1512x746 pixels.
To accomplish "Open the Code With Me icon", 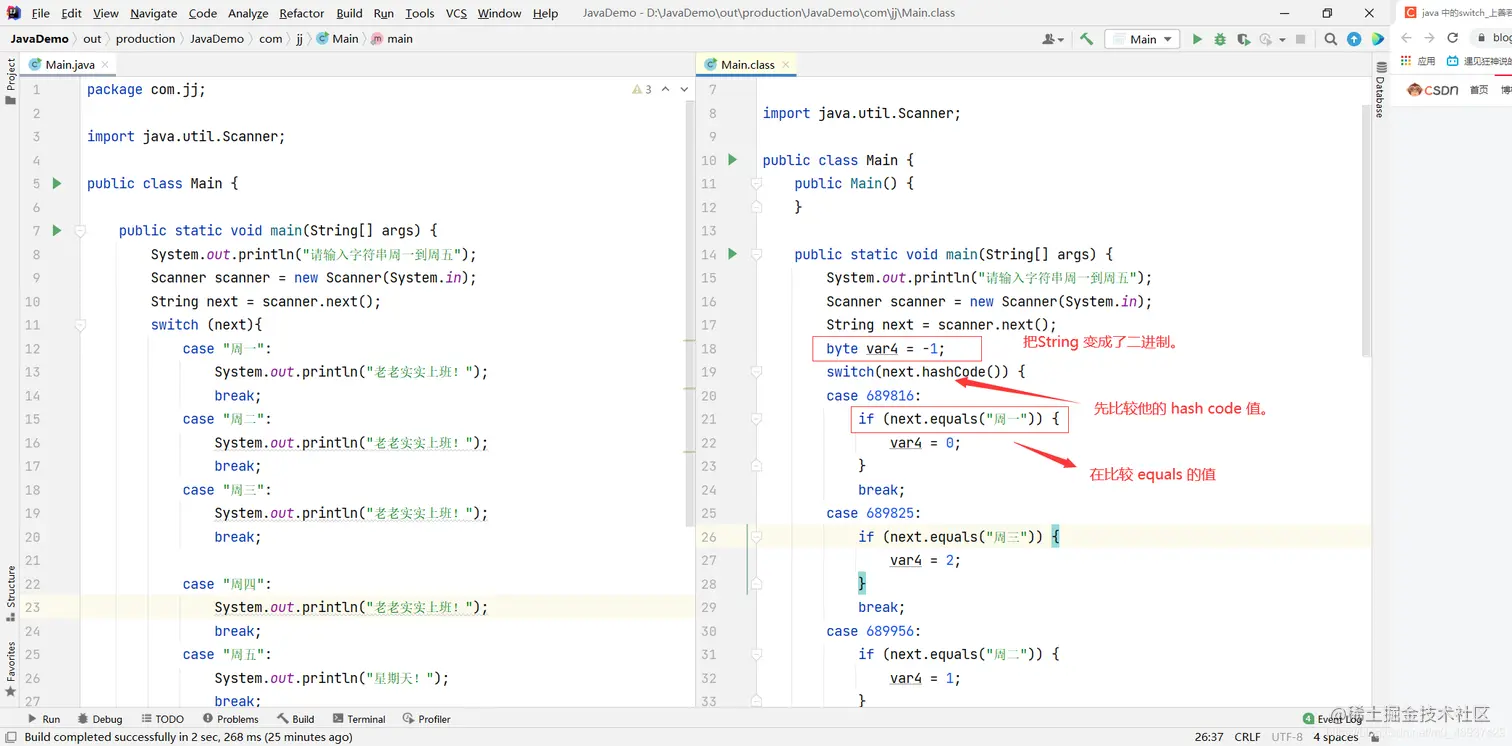I will tap(1049, 39).
